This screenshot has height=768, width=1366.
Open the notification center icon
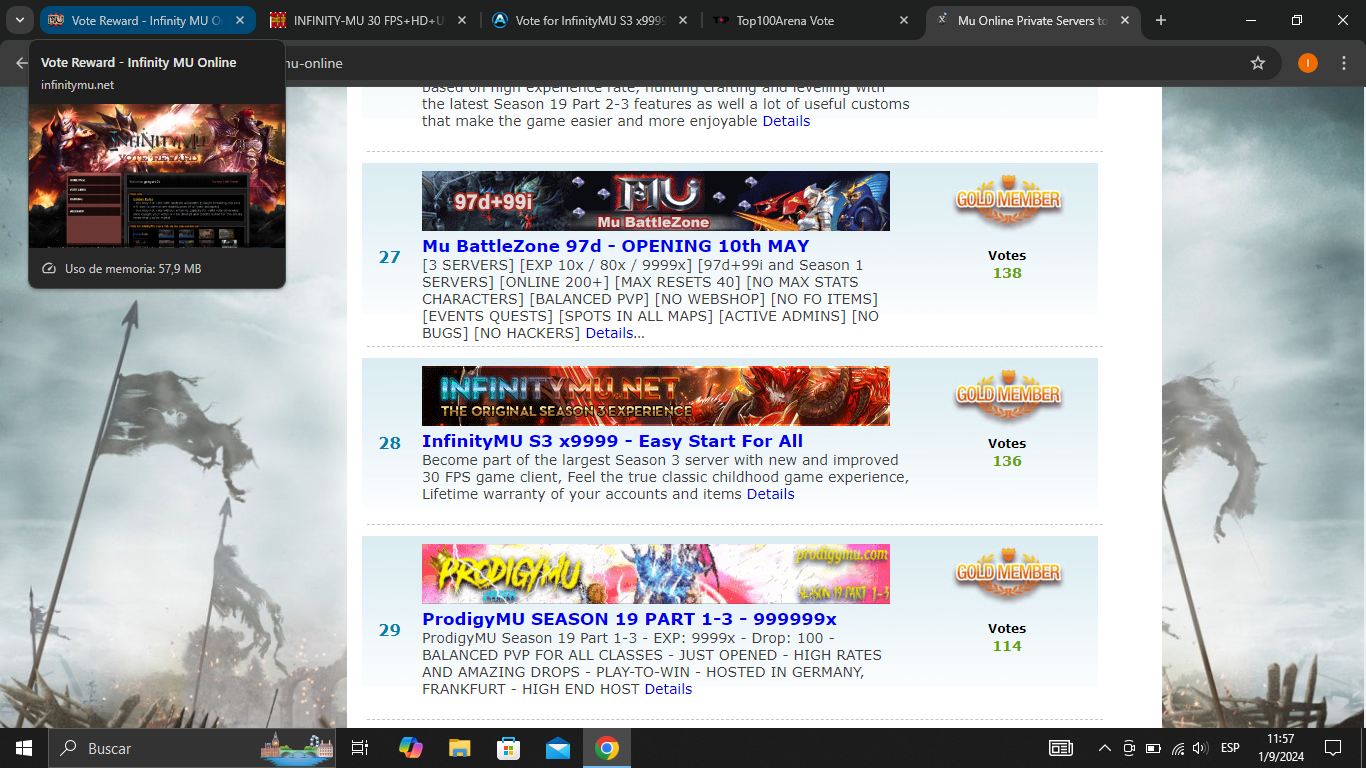(x=1333, y=748)
